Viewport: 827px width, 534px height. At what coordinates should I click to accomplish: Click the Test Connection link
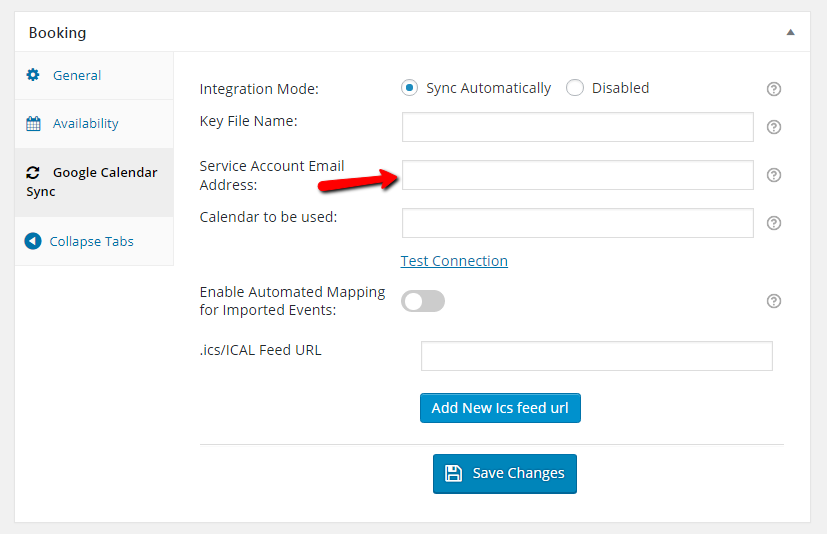click(x=454, y=261)
